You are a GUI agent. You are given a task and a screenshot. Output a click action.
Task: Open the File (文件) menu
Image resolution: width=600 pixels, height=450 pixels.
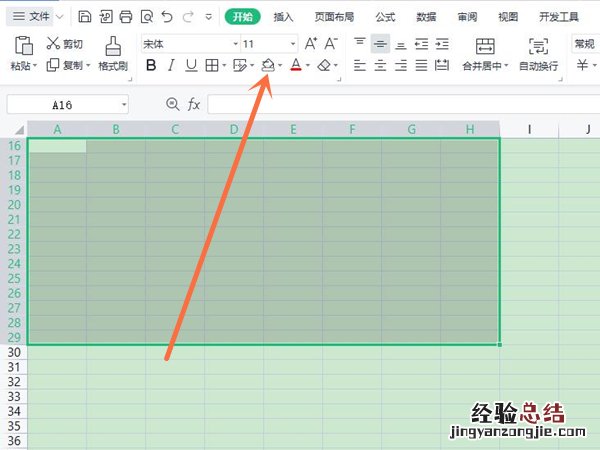(x=31, y=16)
